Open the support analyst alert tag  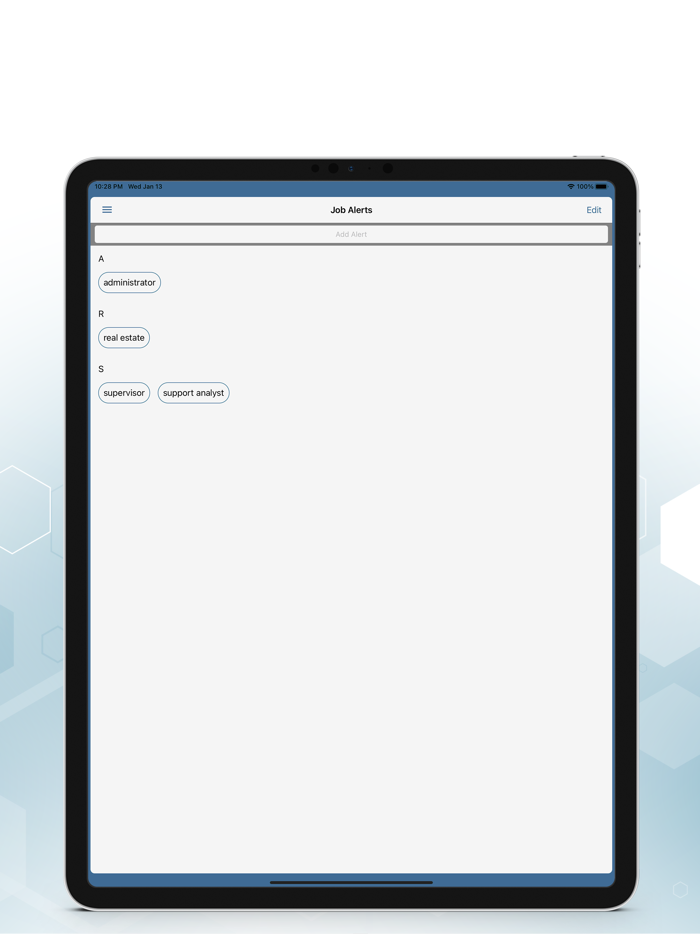194,393
